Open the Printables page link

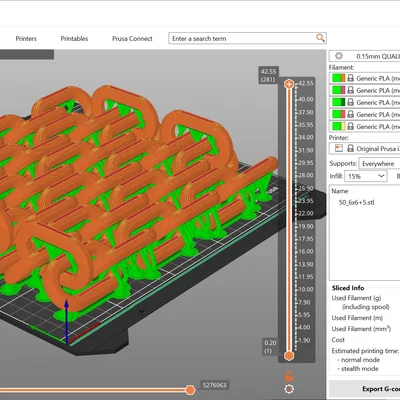[x=74, y=39]
